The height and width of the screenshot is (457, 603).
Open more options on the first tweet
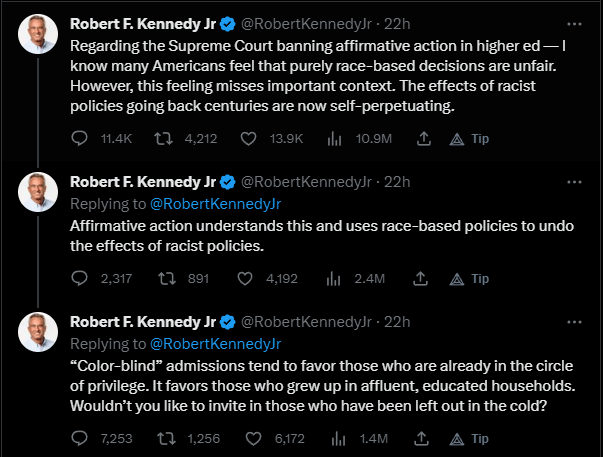tap(573, 22)
